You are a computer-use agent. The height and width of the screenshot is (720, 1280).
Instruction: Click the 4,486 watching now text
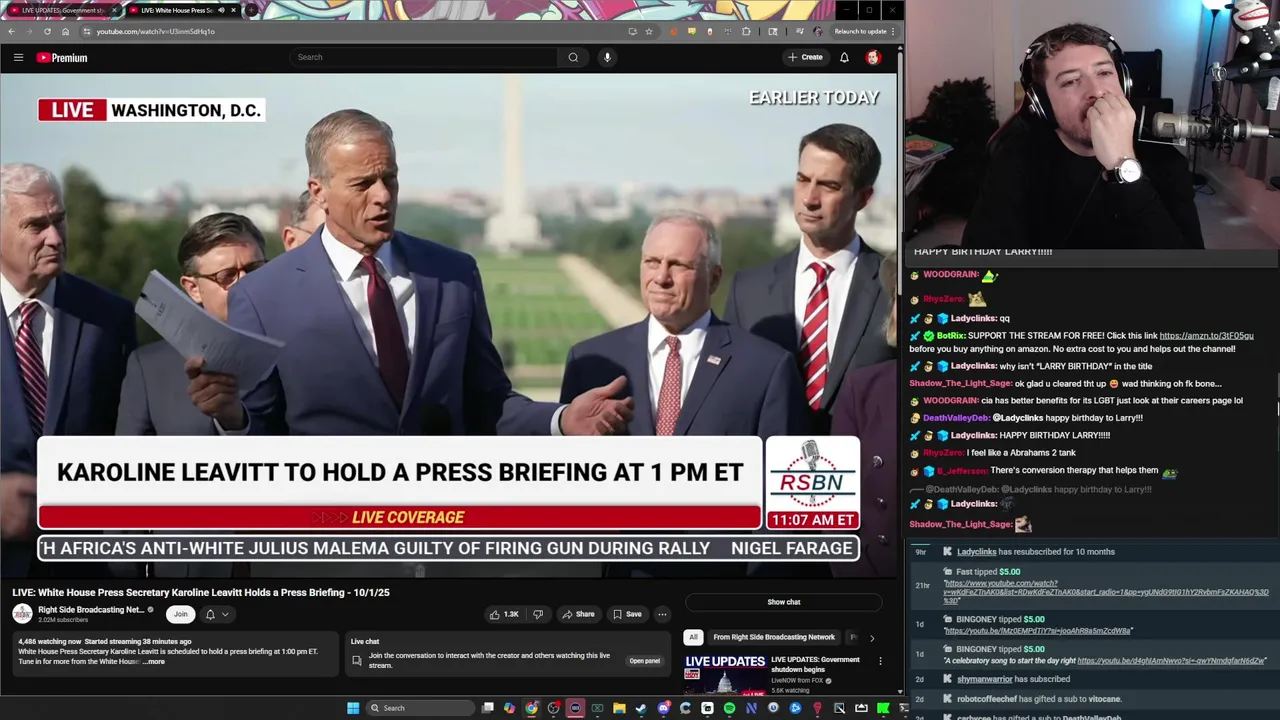(49, 641)
